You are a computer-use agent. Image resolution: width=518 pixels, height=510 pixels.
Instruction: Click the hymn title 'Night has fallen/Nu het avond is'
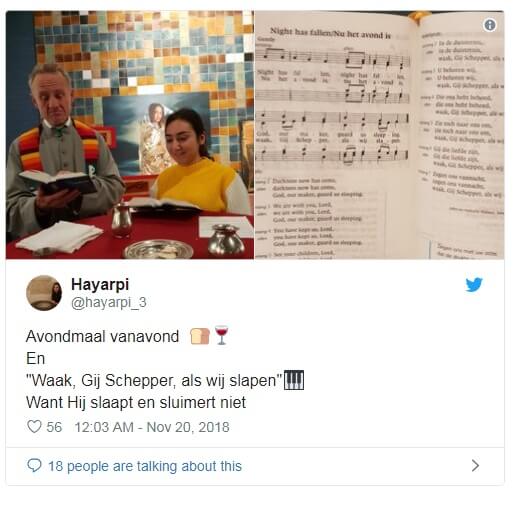click(330, 33)
